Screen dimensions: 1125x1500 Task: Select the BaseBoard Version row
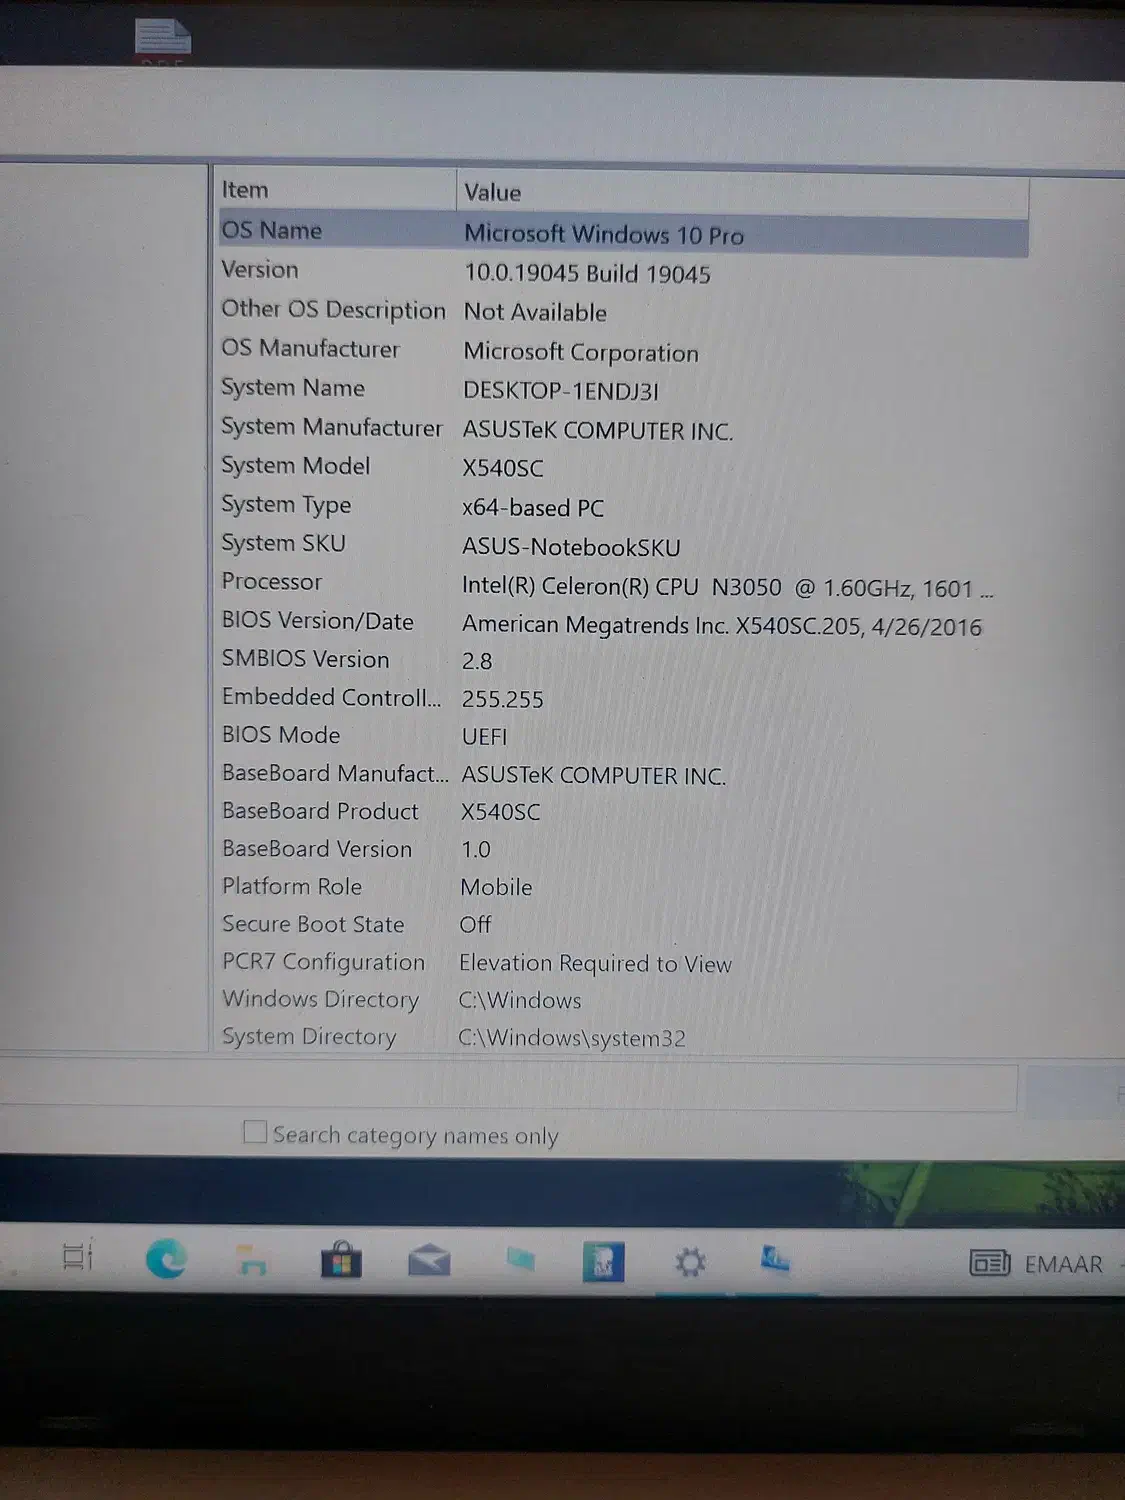point(623,849)
